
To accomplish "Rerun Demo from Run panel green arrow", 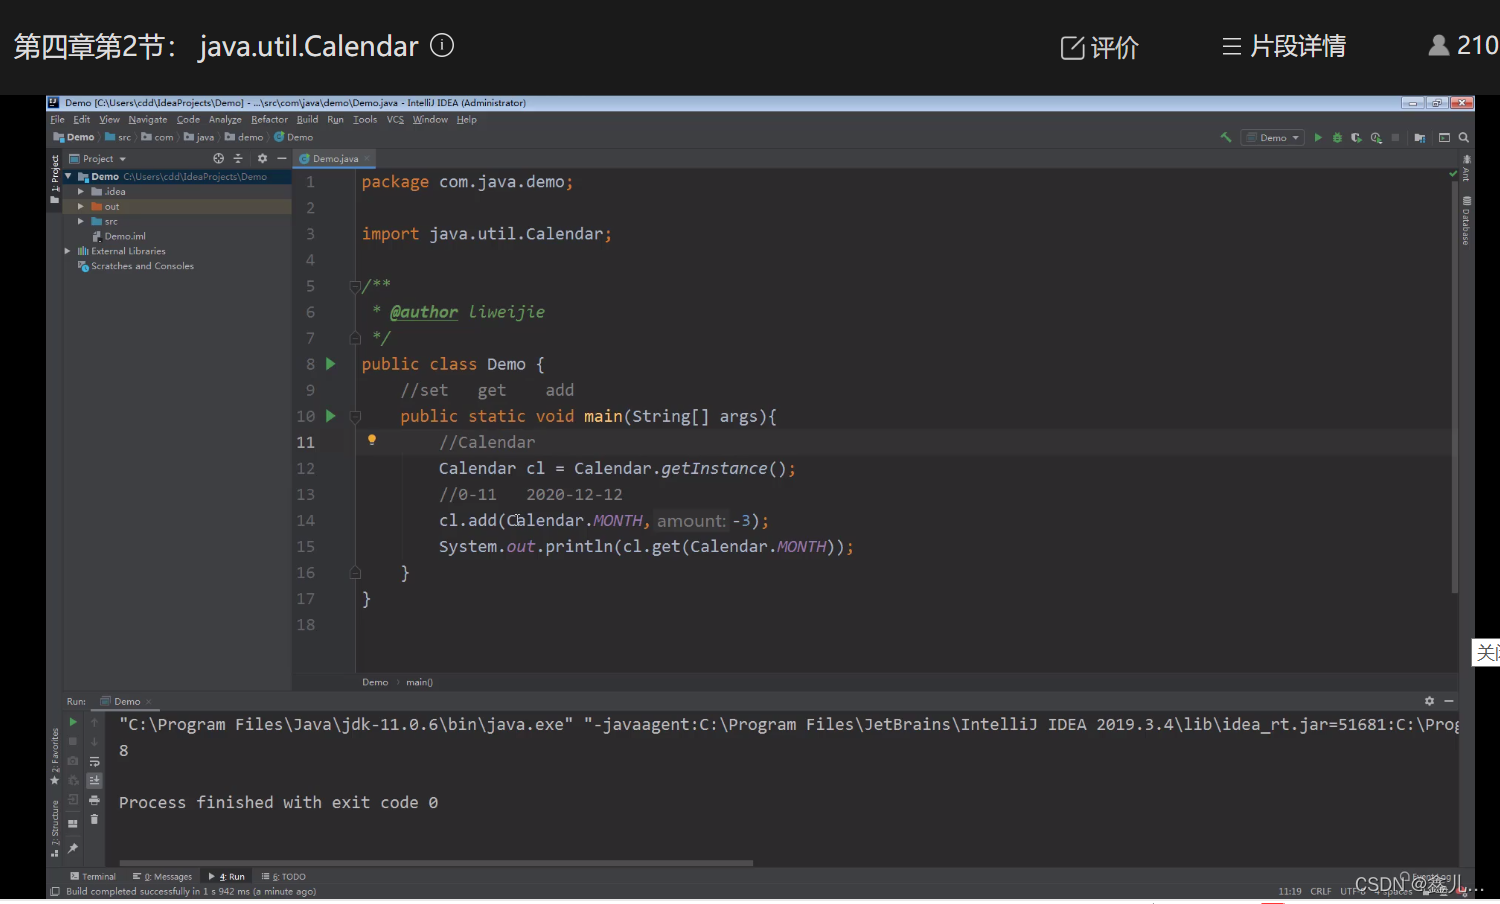I will coord(73,722).
